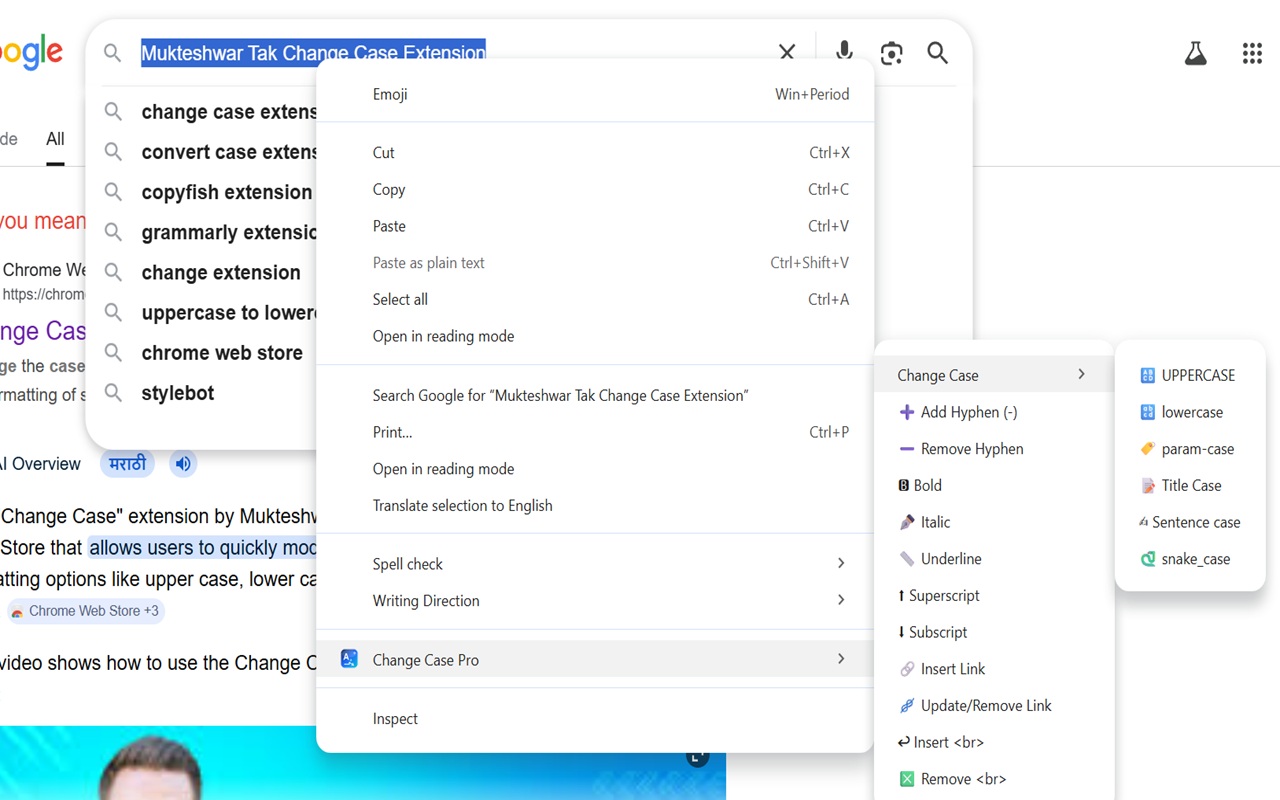
Task: Expand the Spell check submenu arrow
Action: tap(841, 564)
